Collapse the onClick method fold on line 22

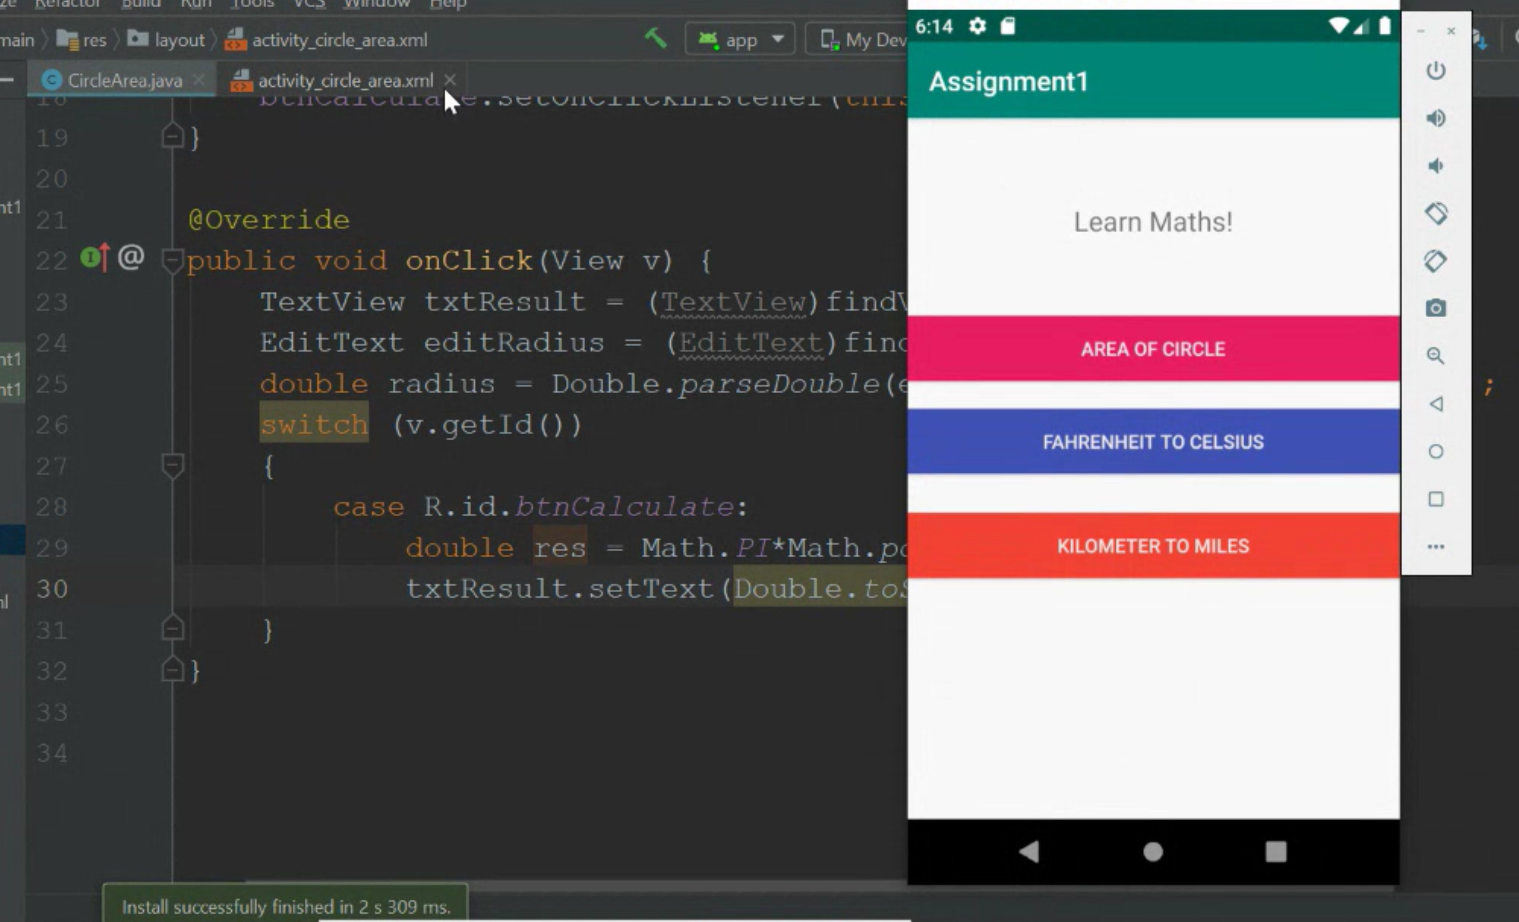[172, 261]
